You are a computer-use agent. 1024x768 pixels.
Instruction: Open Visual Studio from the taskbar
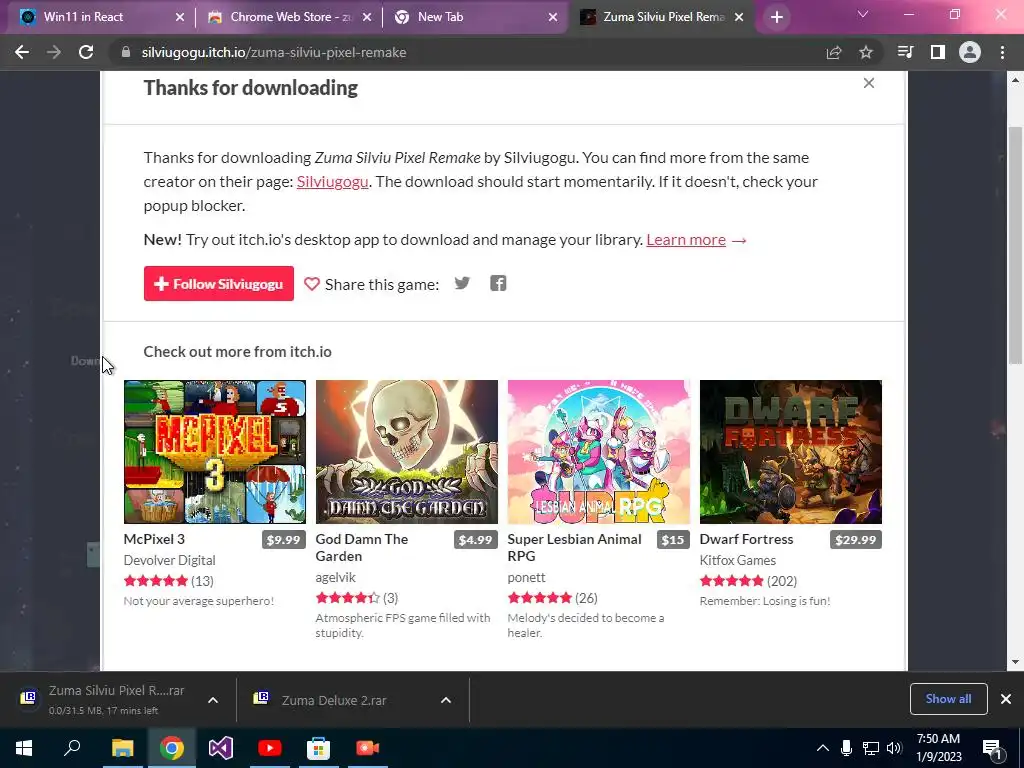tap(221, 748)
